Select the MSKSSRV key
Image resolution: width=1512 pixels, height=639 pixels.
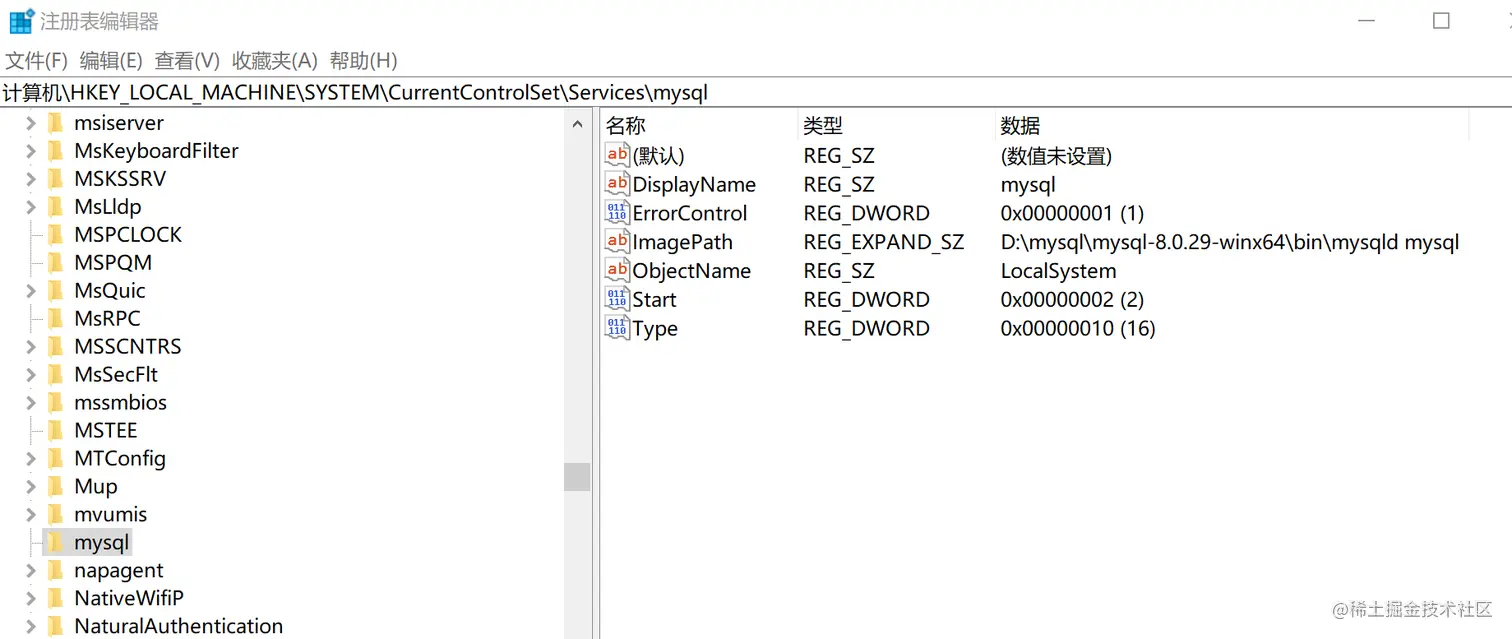coord(120,179)
